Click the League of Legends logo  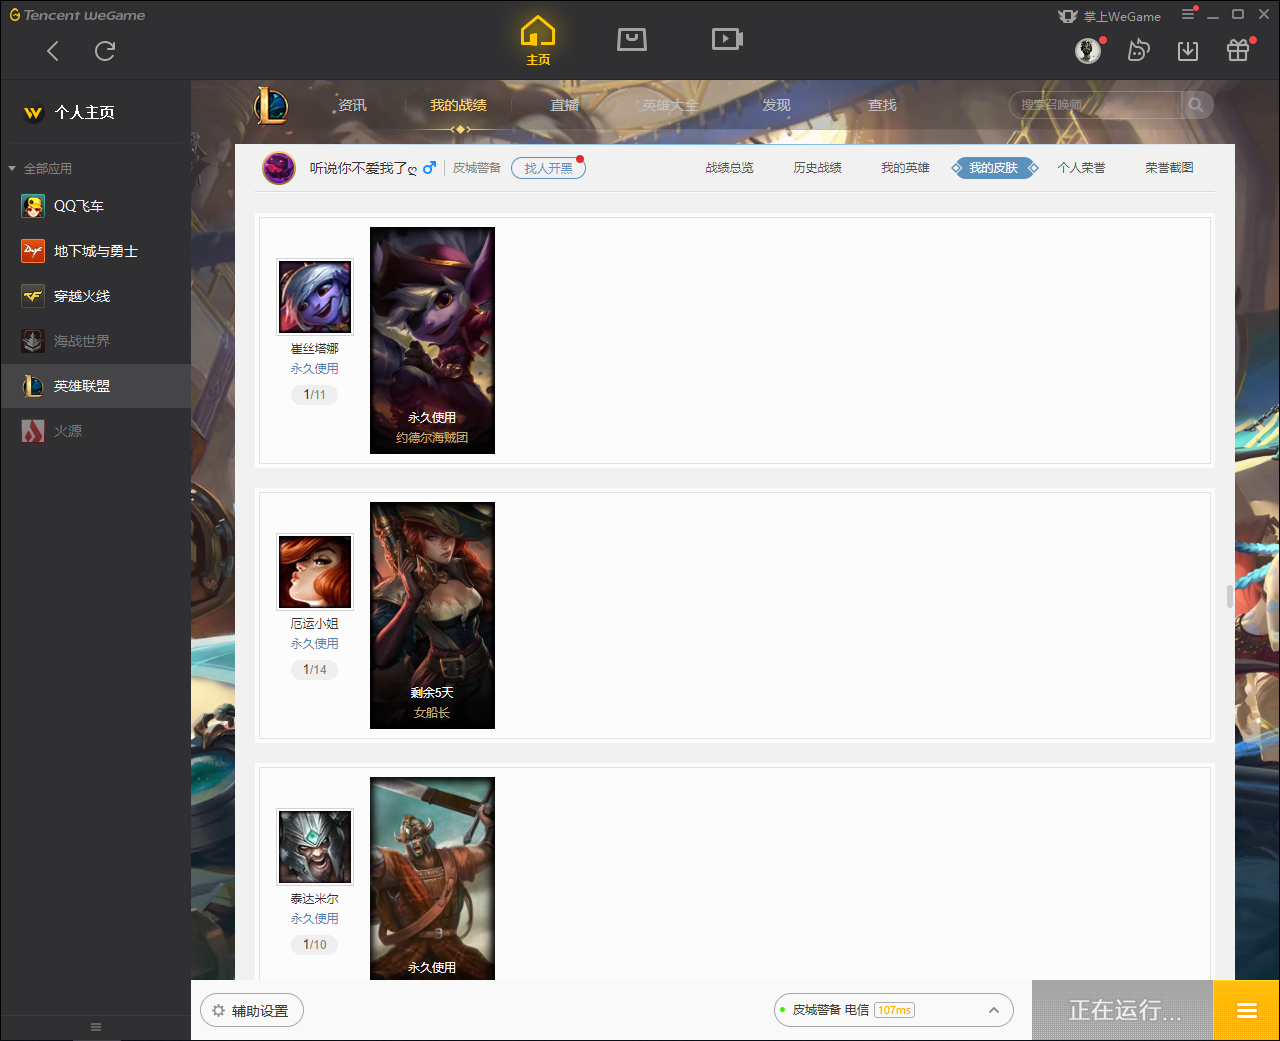tap(271, 105)
